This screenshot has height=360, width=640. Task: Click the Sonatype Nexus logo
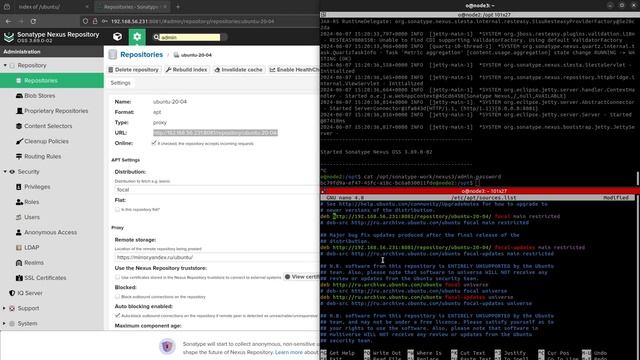9,37
